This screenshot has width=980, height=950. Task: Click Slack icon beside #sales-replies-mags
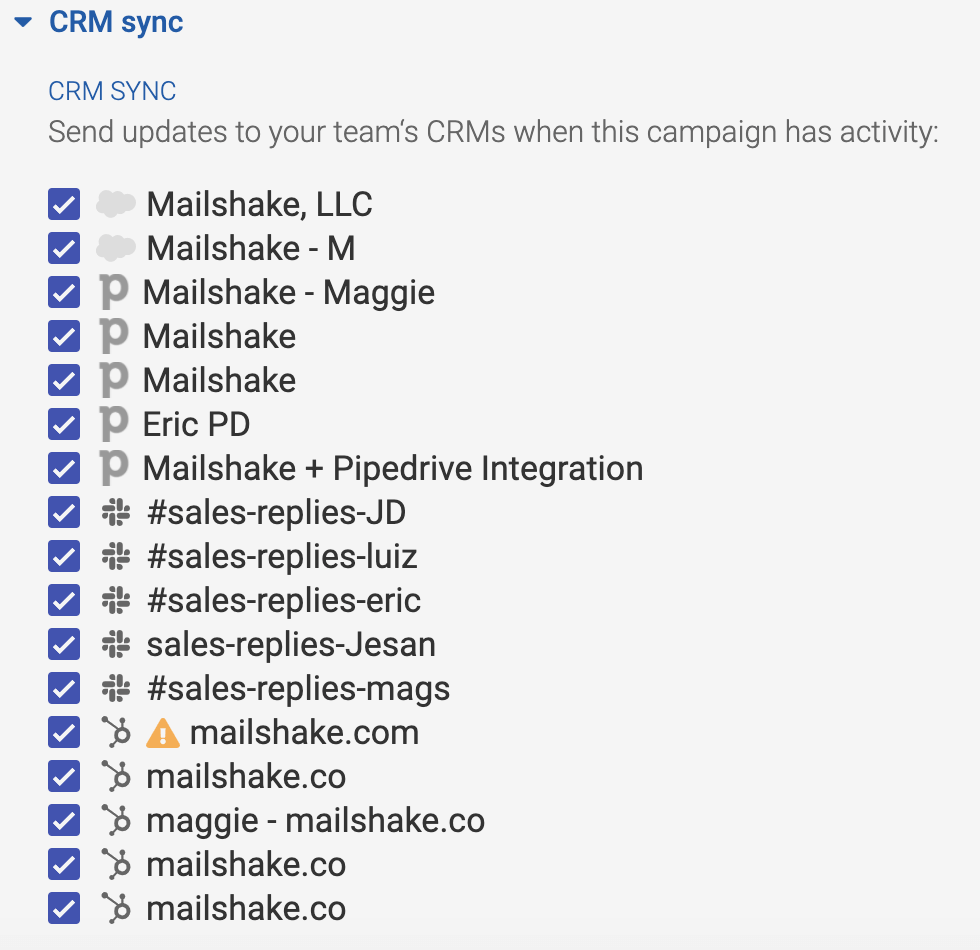pos(116,689)
